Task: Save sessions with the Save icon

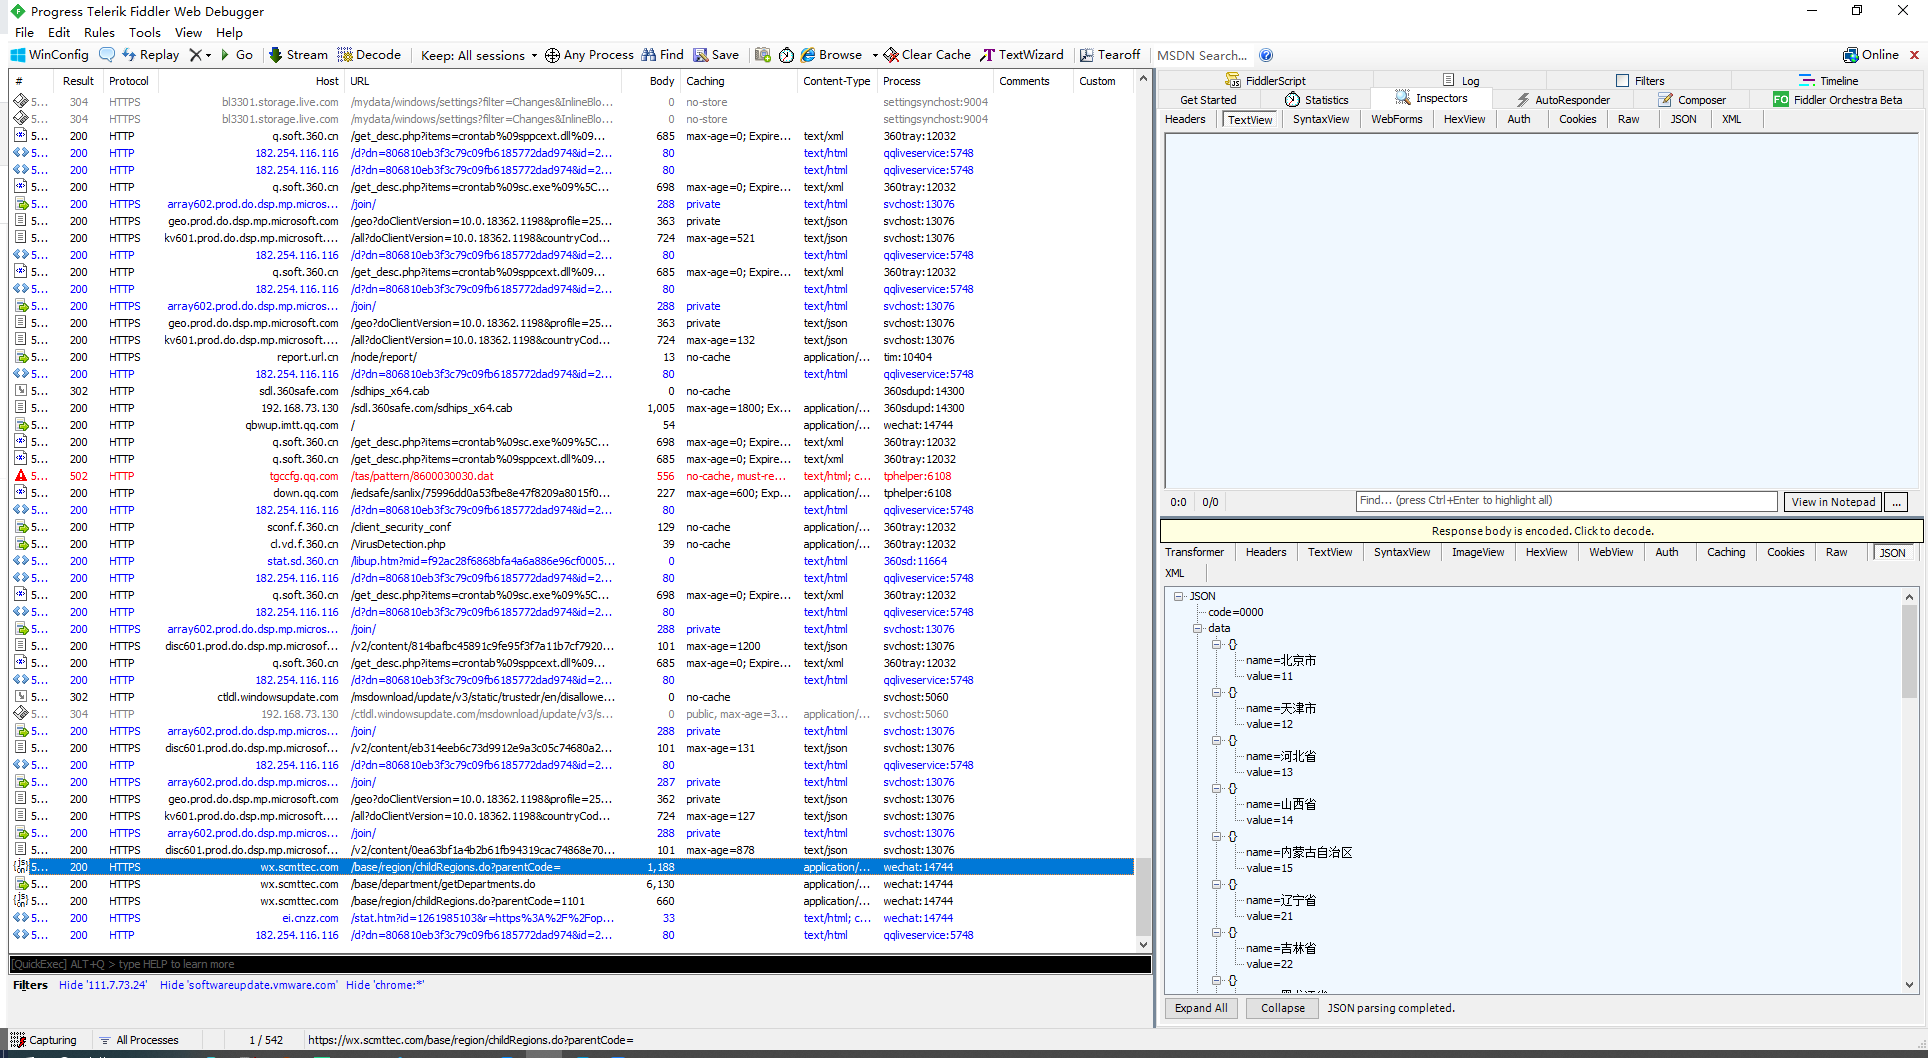Action: tap(716, 55)
